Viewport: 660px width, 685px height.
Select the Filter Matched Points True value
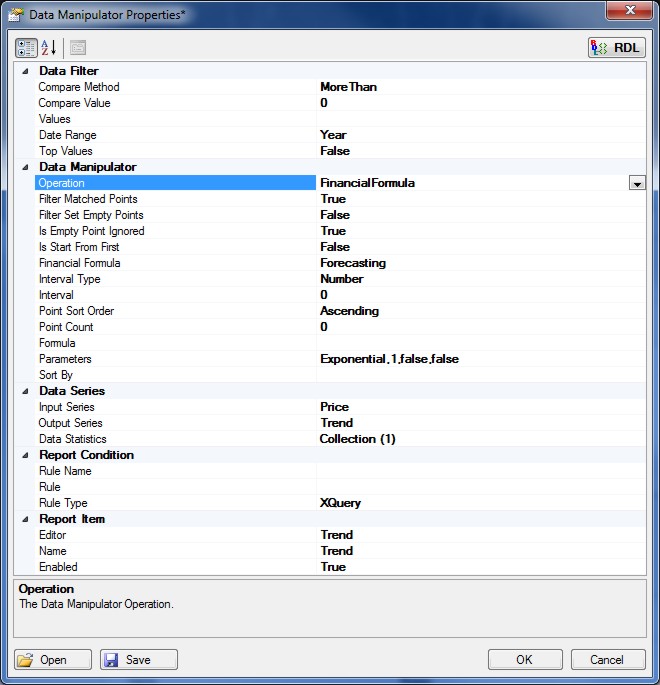point(480,199)
